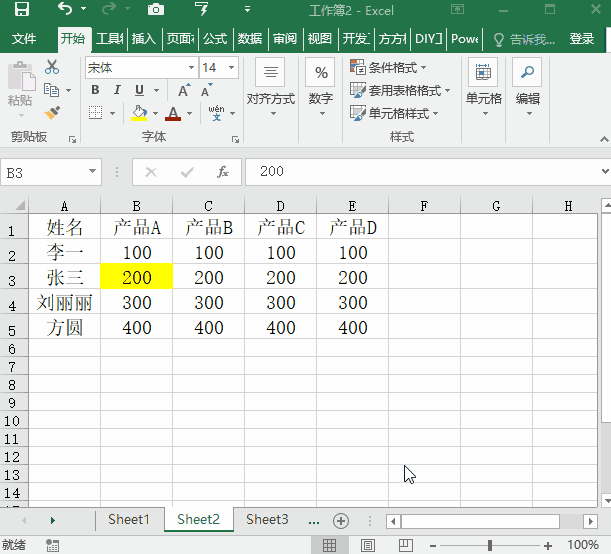Open 编辑 editing group with magnifier
Screen dimensions: 611x554
pos(528,88)
